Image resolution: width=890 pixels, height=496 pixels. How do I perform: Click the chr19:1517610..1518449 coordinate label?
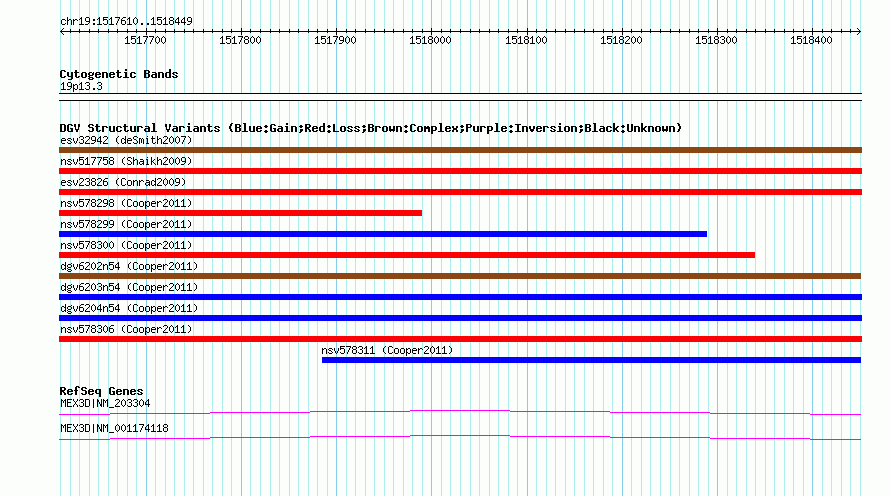[126, 21]
